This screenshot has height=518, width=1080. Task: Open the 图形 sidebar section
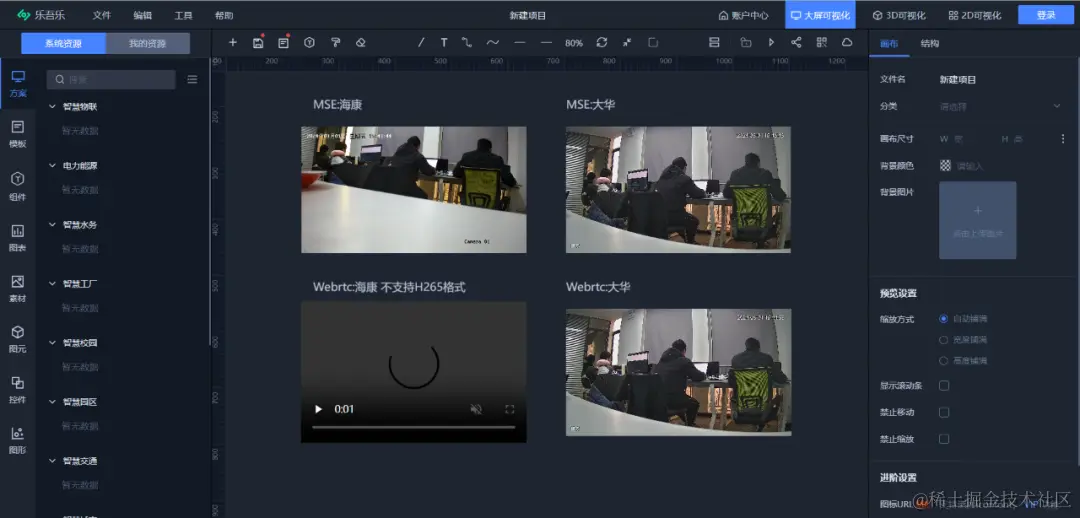(18, 441)
